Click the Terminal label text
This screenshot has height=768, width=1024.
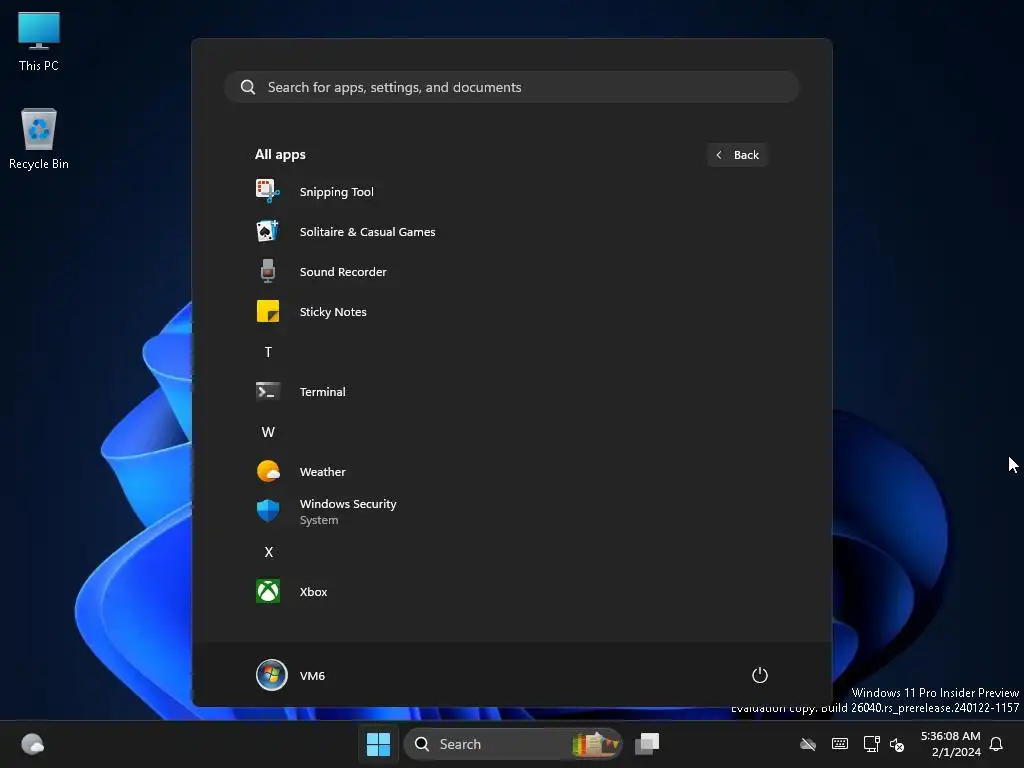coord(323,392)
